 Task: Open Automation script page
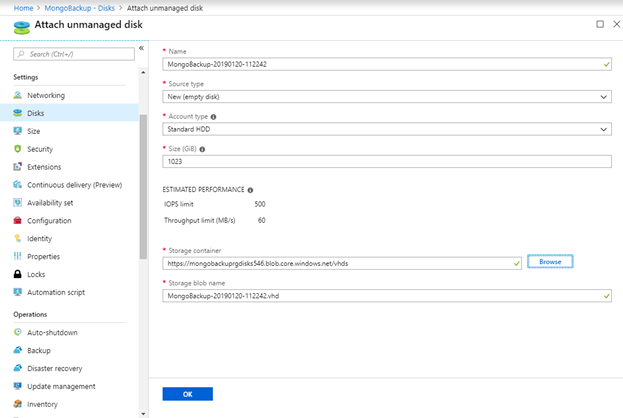coord(56,292)
